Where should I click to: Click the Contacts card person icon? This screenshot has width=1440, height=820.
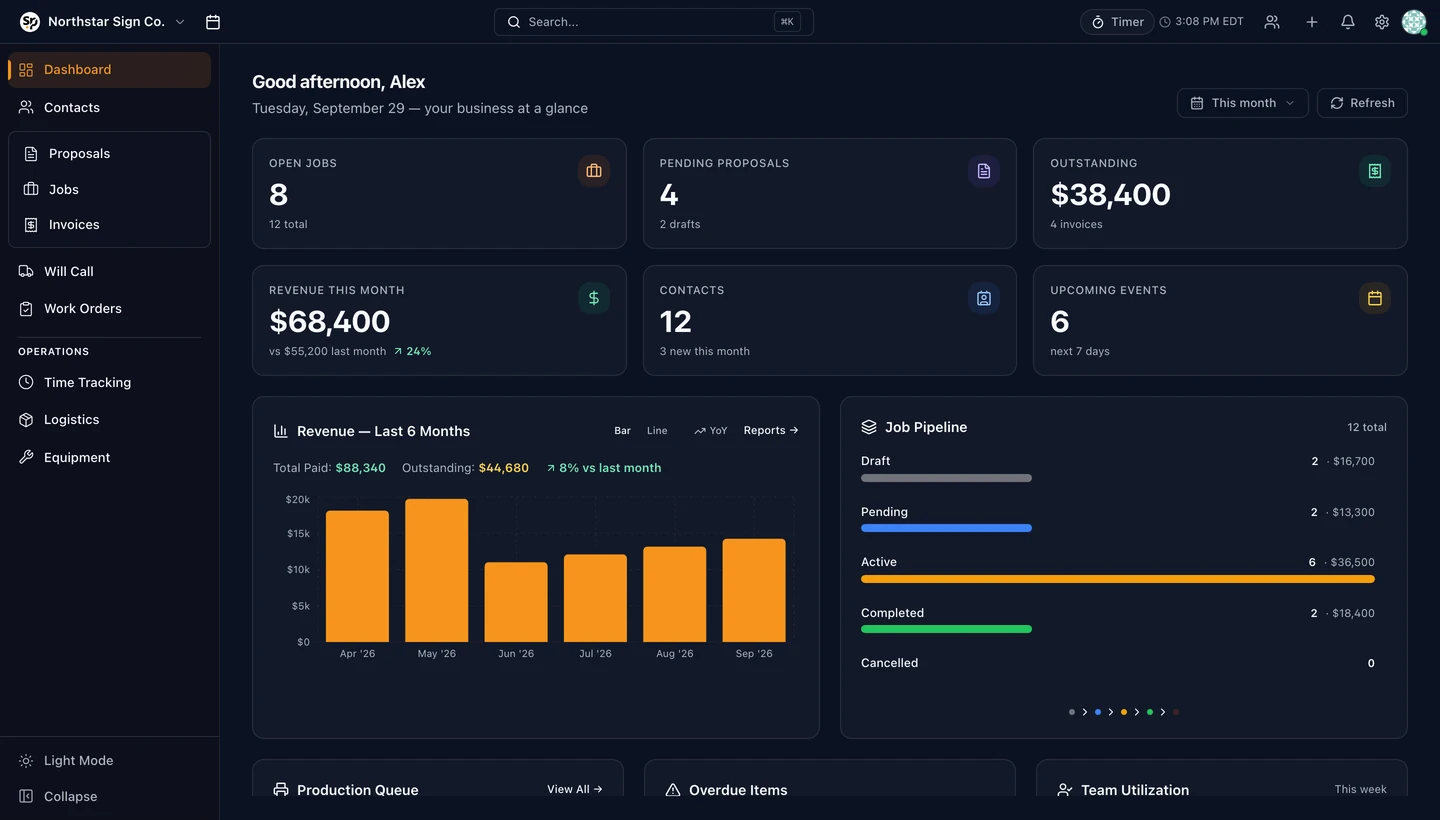pos(984,298)
